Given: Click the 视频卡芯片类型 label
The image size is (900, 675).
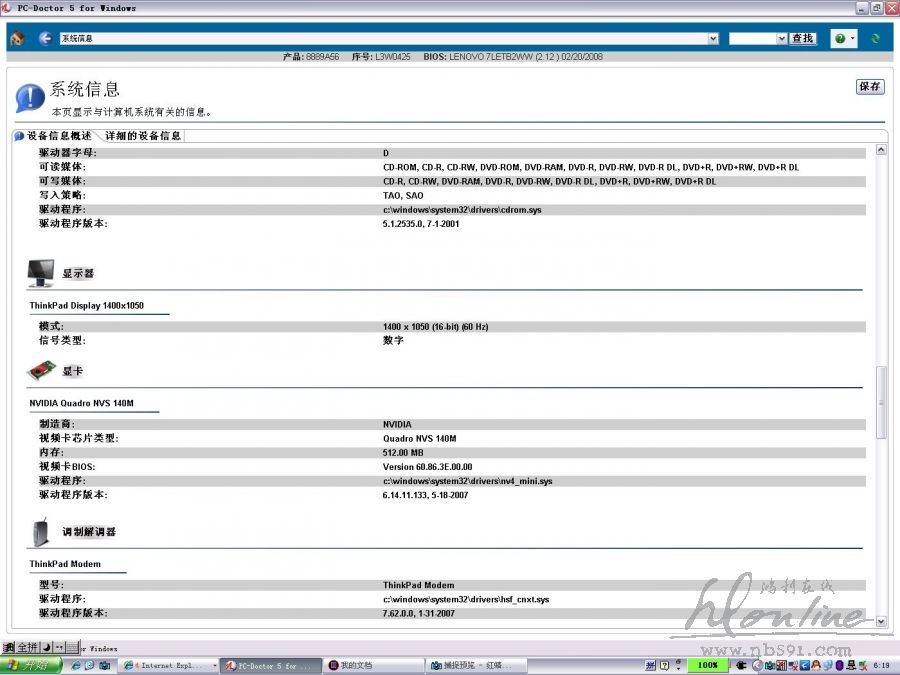Looking at the screenshot, I should [79, 439].
